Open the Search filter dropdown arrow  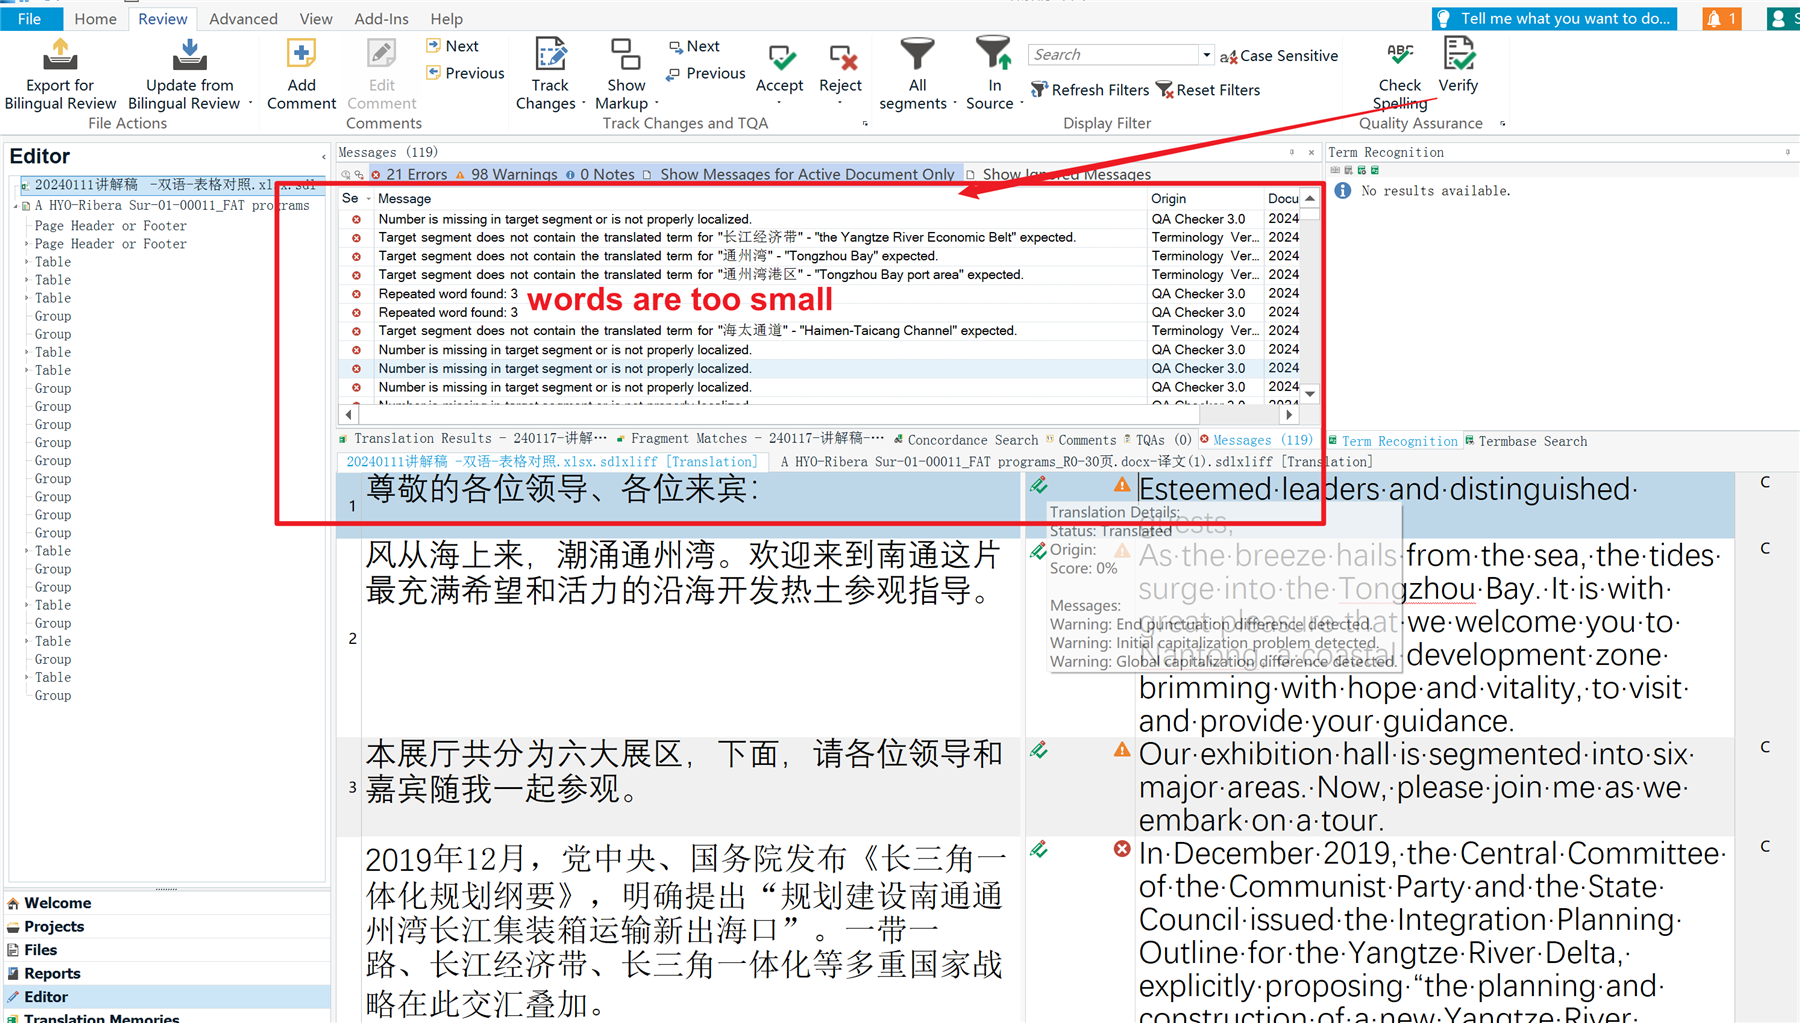tap(1207, 55)
